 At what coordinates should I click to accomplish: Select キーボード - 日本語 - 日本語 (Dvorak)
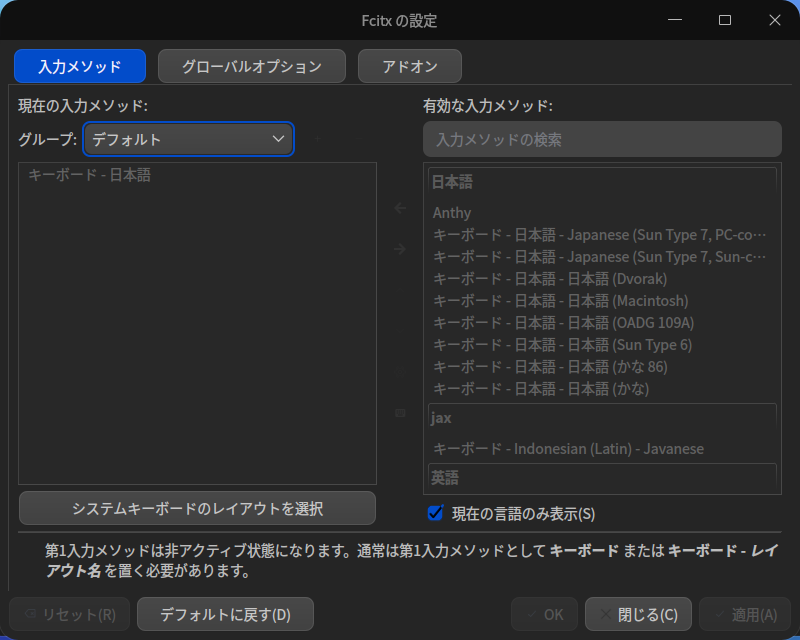(602, 279)
